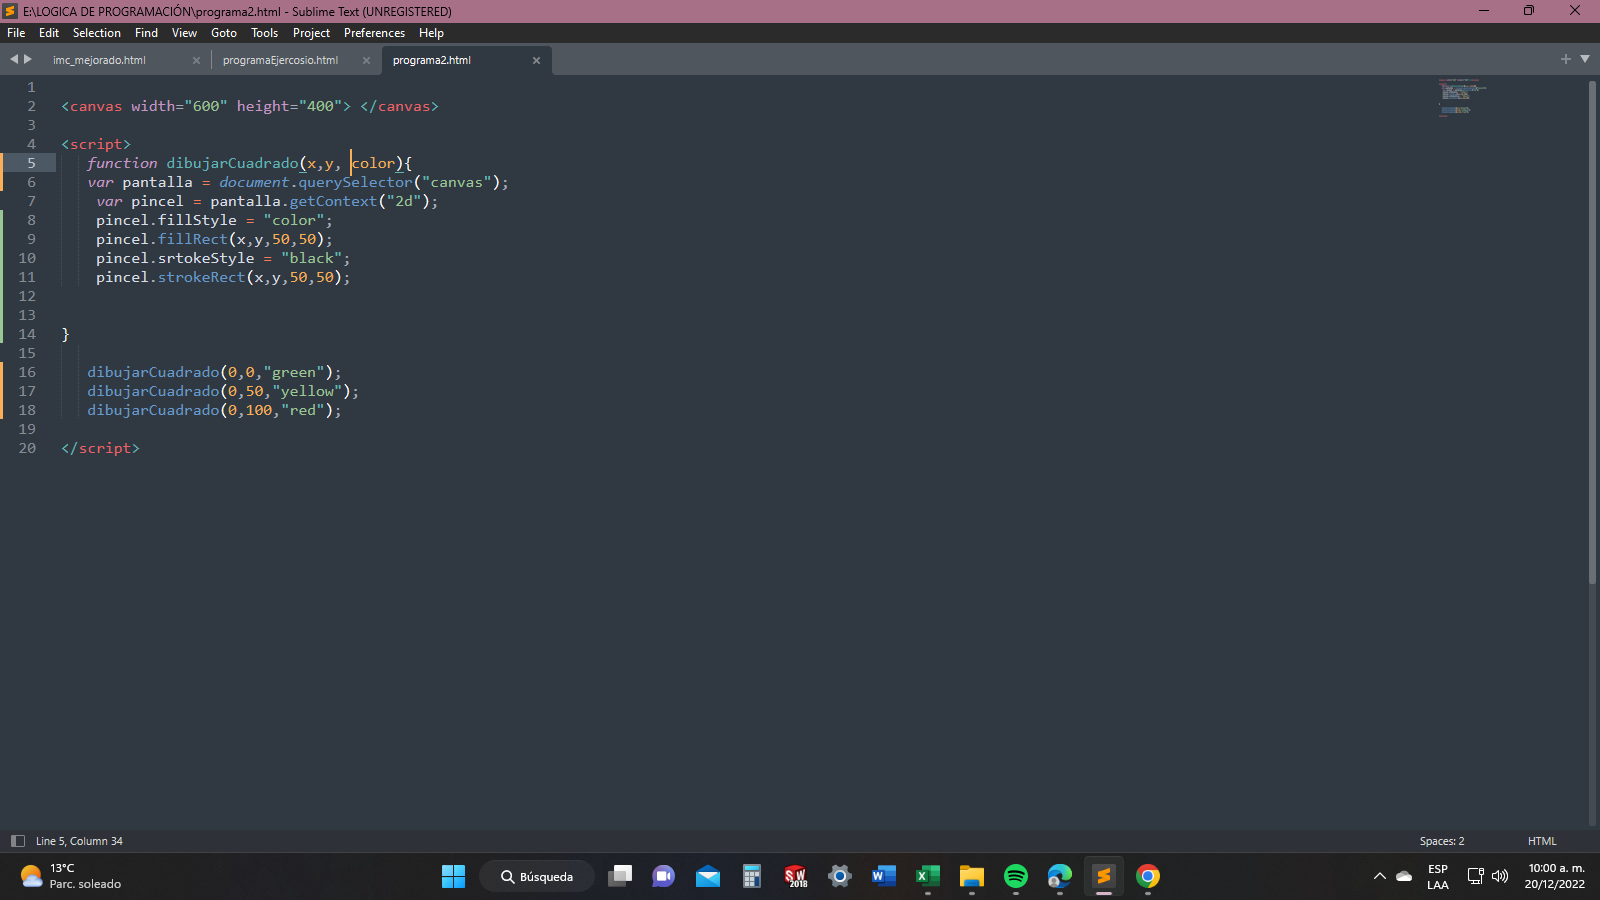This screenshot has width=1600, height=900.
Task: Open the clock showing 10:00 a. m.
Action: [1555, 877]
